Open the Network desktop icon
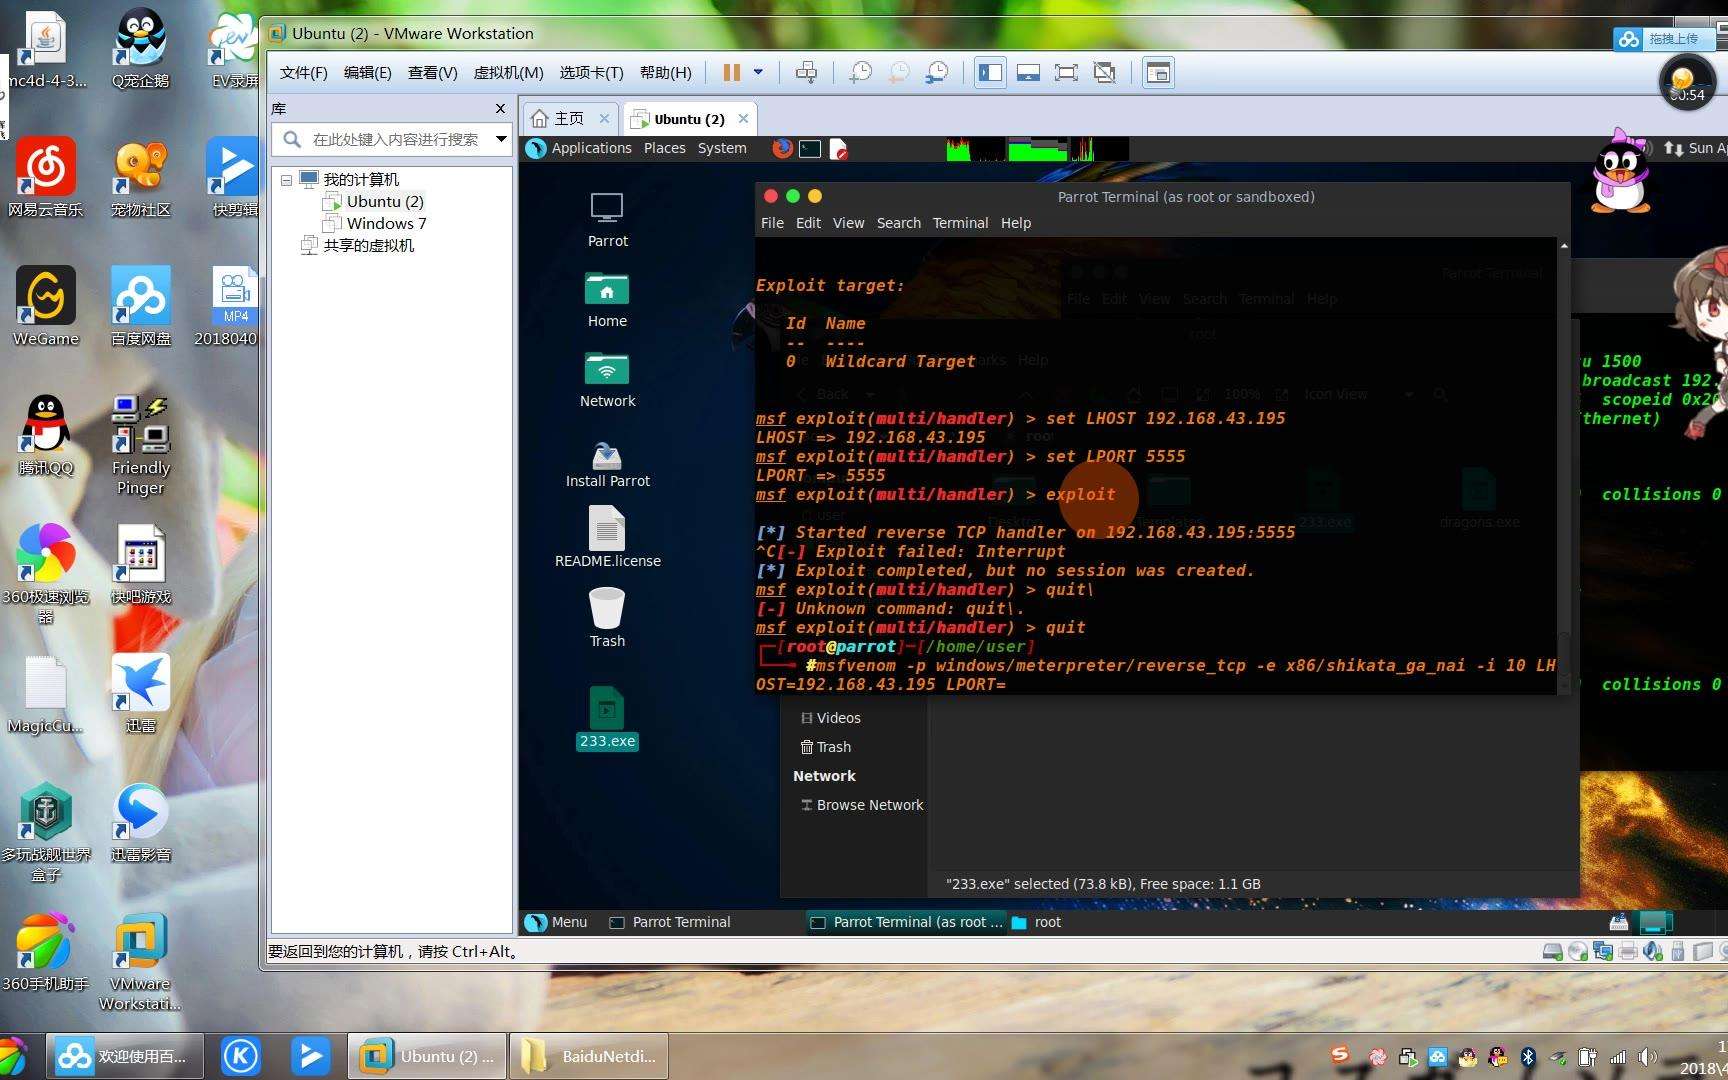The image size is (1728, 1080). [x=607, y=379]
